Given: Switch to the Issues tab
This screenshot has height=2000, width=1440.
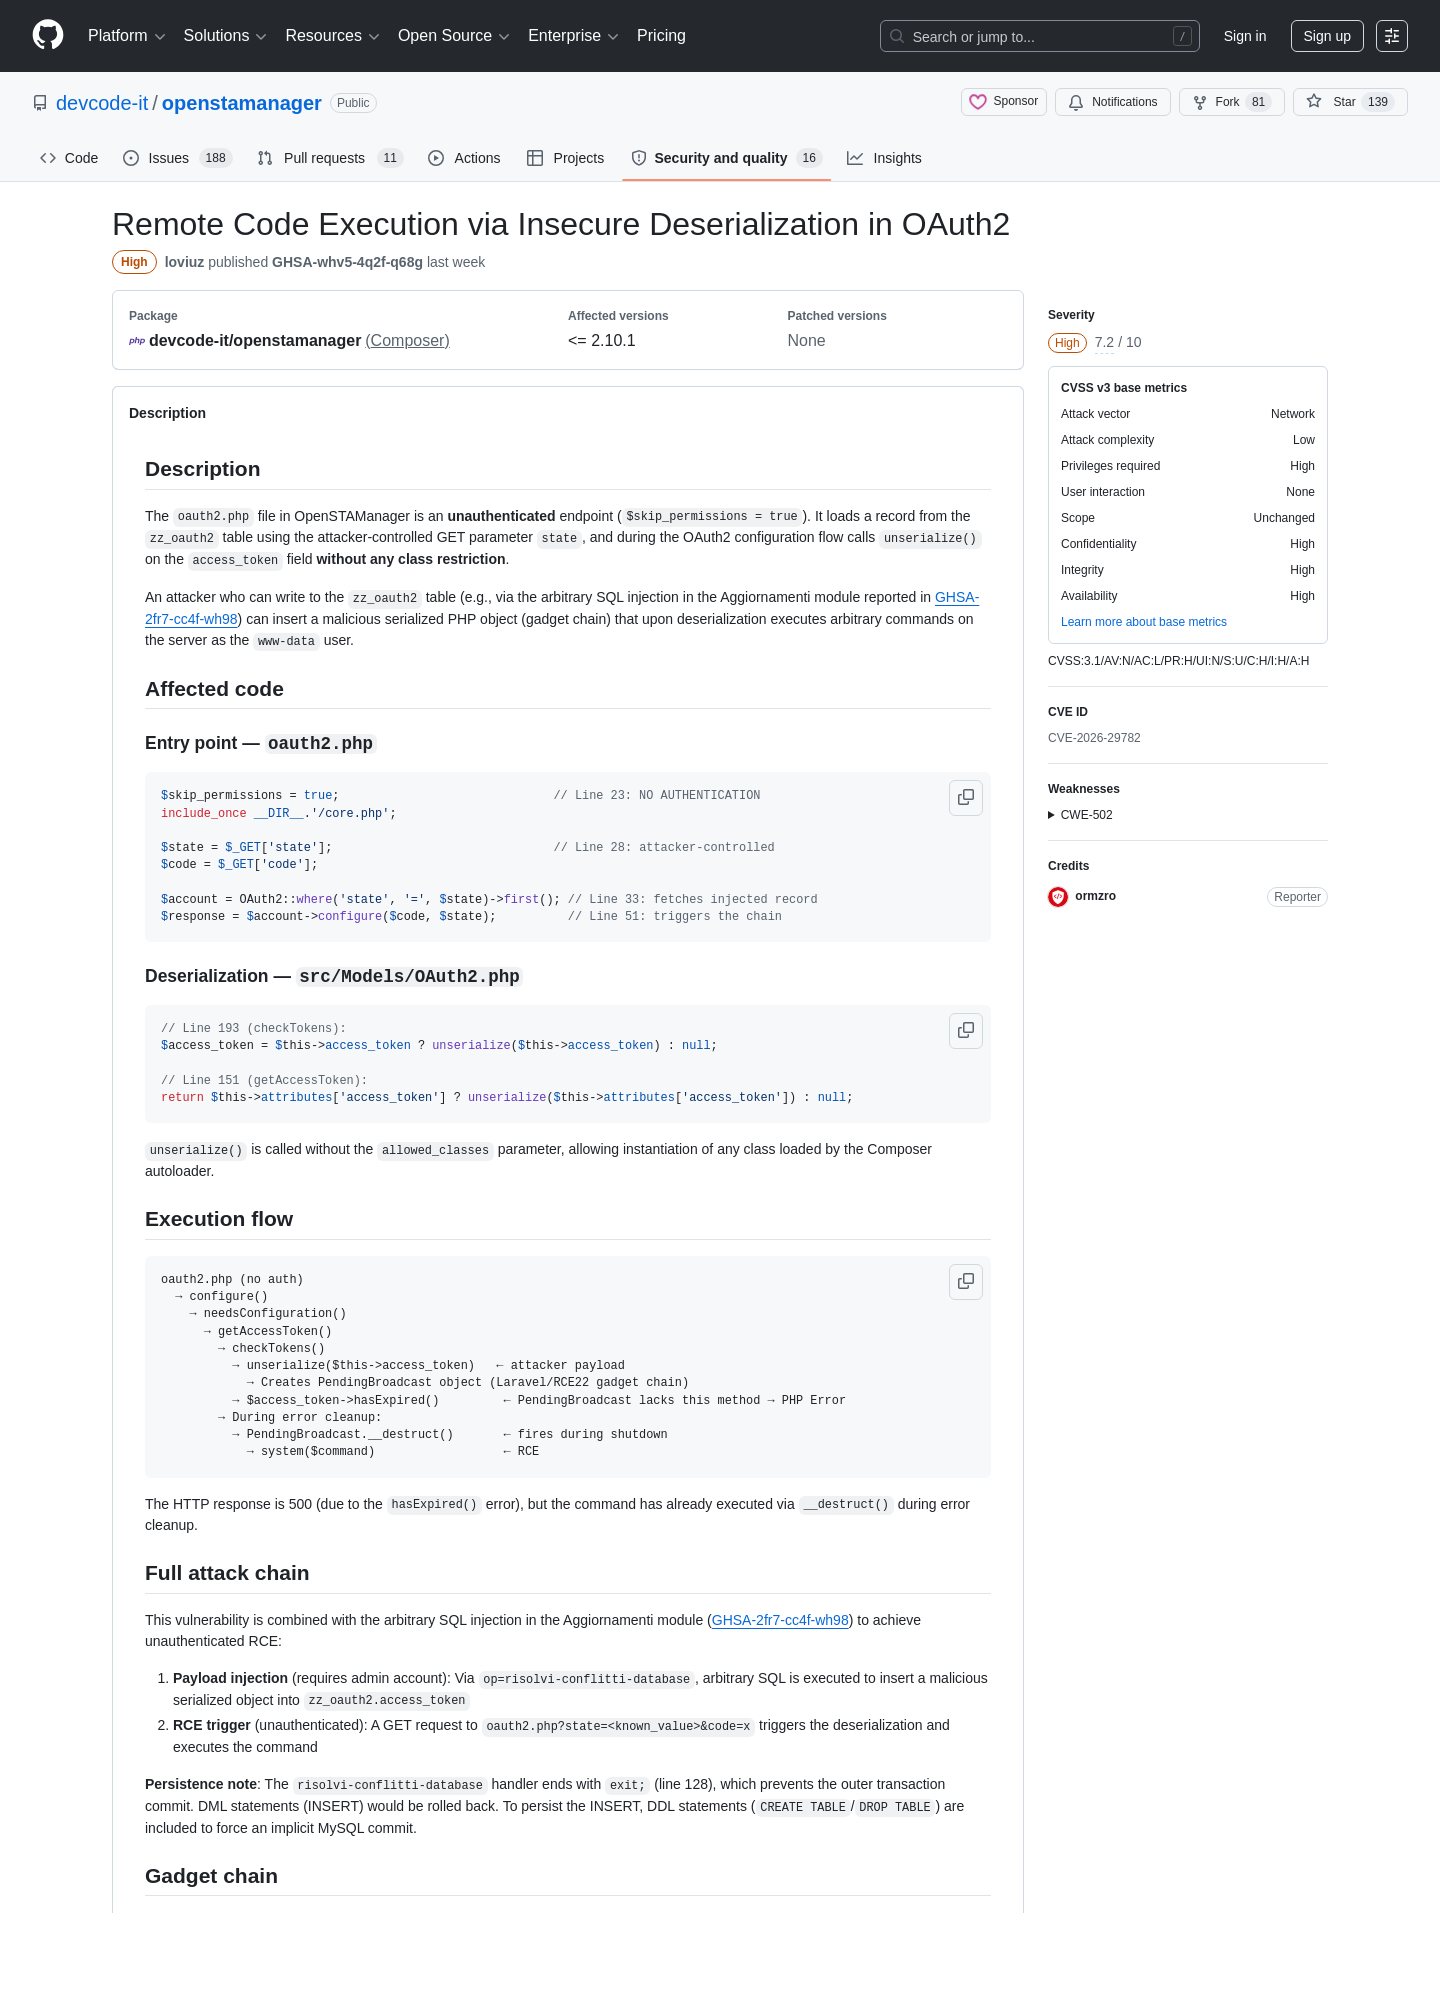Looking at the screenshot, I should (177, 158).
